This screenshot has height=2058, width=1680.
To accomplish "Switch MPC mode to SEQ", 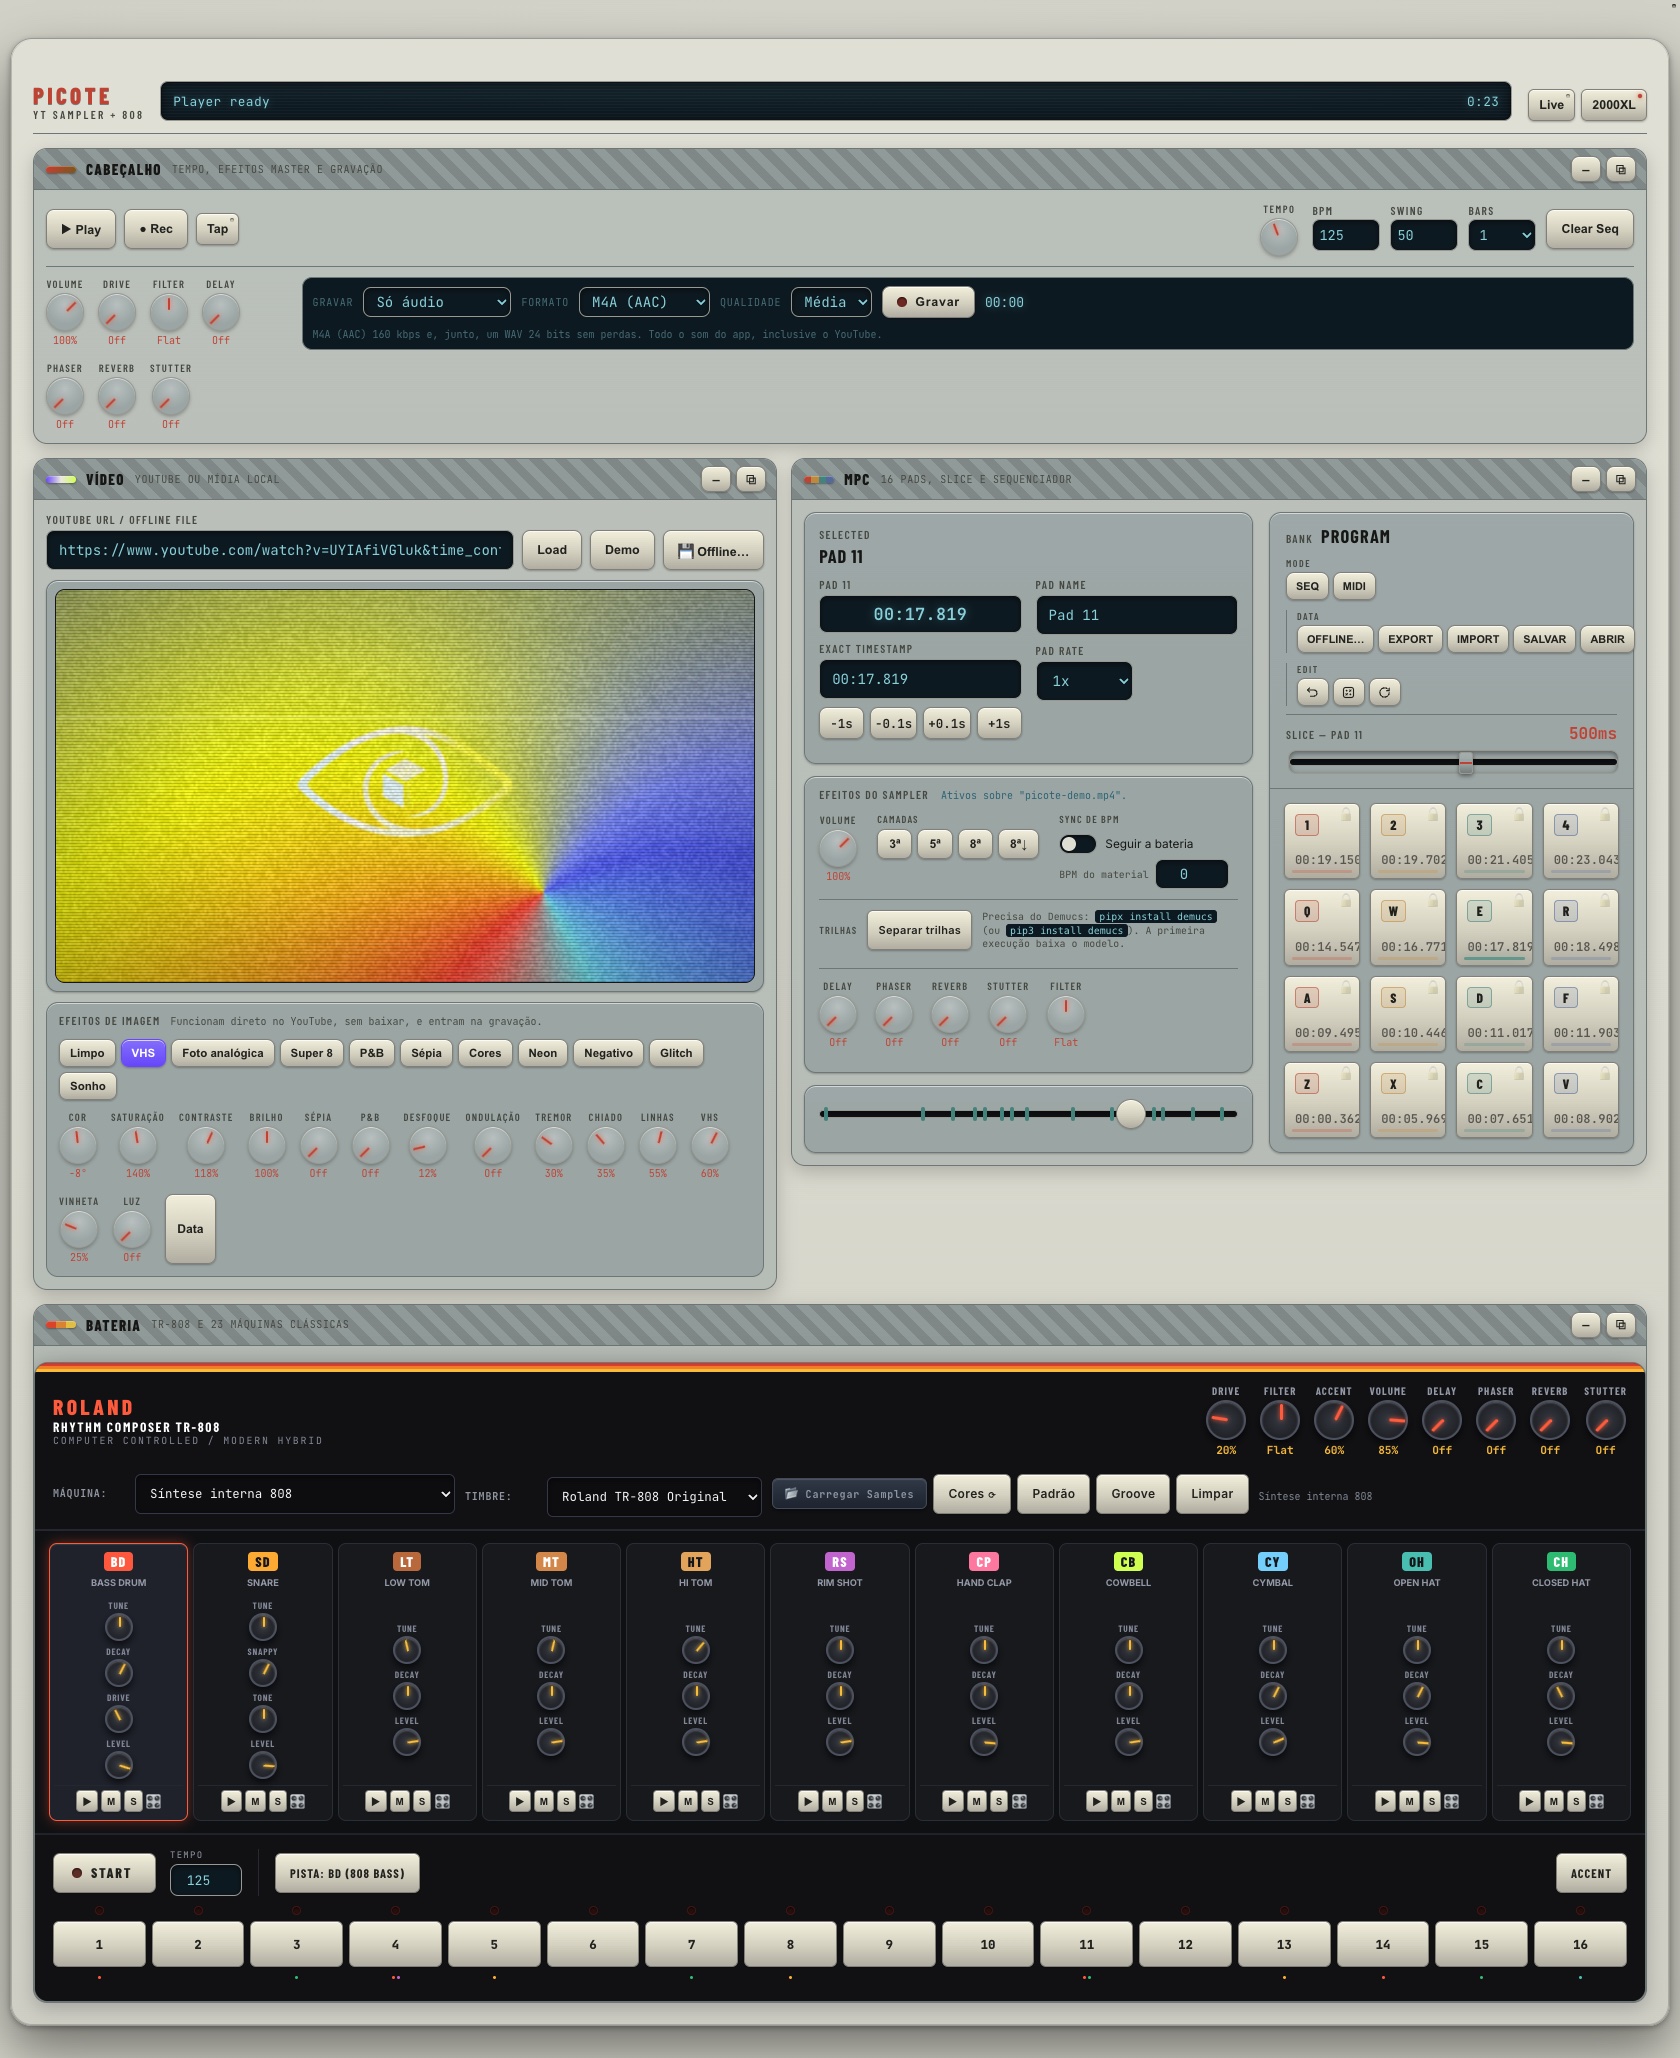I will coord(1307,586).
